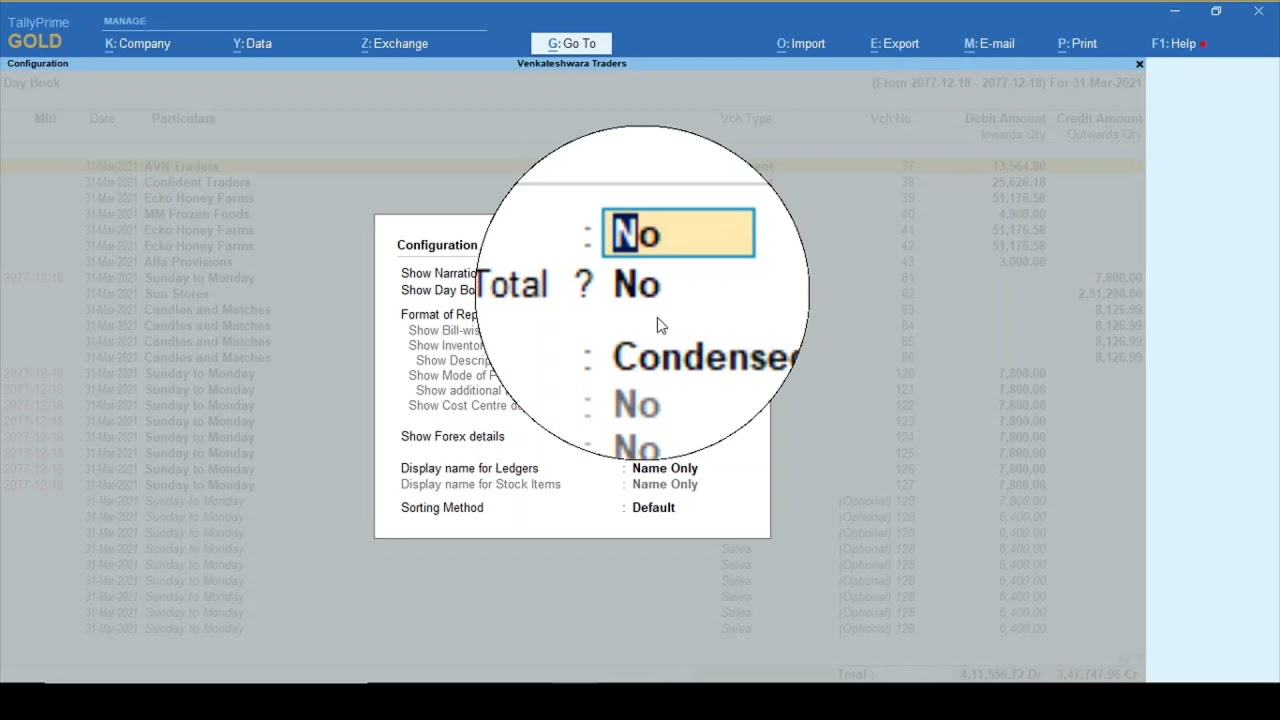The width and height of the screenshot is (1280, 720).
Task: Click the Miti column header
Action: pos(45,118)
